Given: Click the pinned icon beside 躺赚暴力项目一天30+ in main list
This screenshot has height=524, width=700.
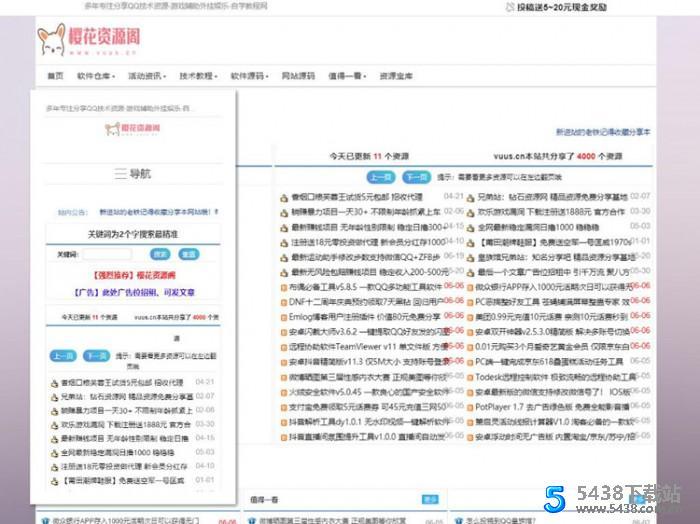Looking at the screenshot, I should [x=284, y=213].
